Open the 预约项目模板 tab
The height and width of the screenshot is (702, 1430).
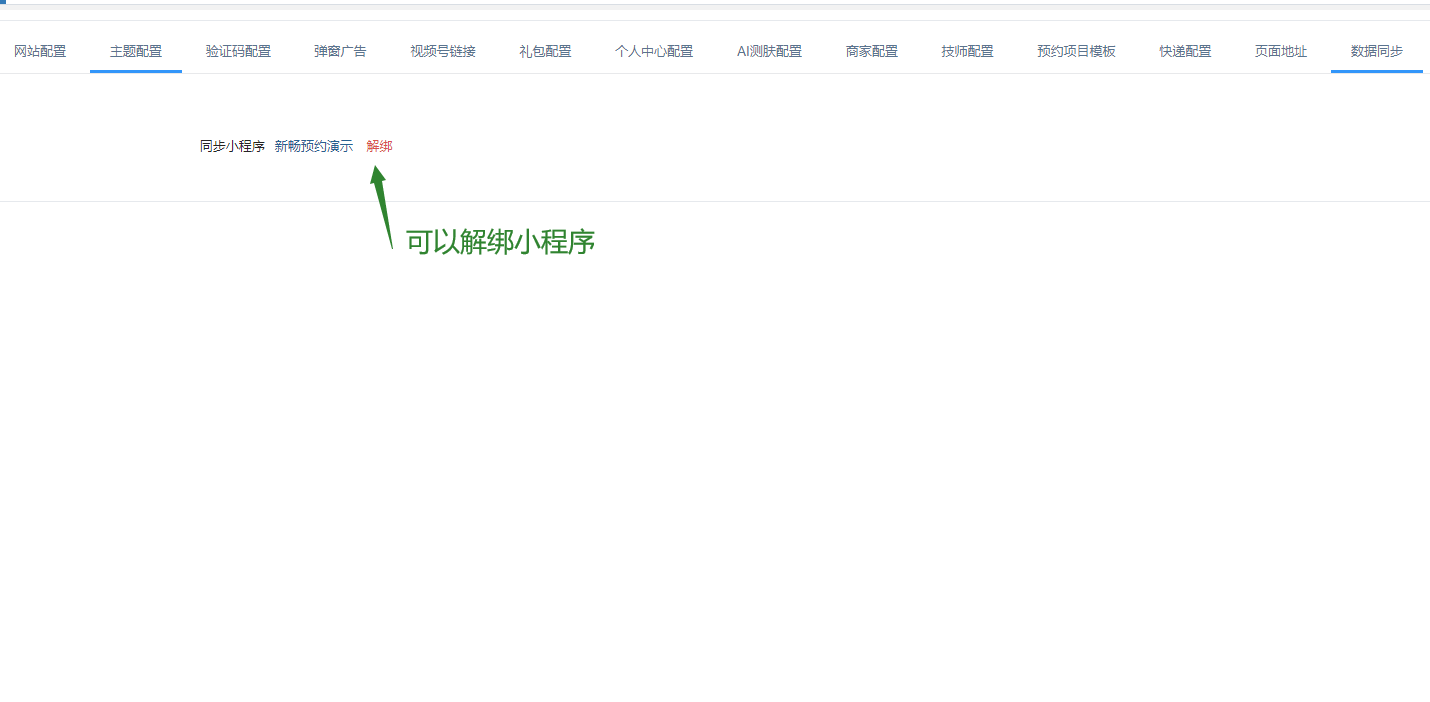pyautogui.click(x=1076, y=51)
